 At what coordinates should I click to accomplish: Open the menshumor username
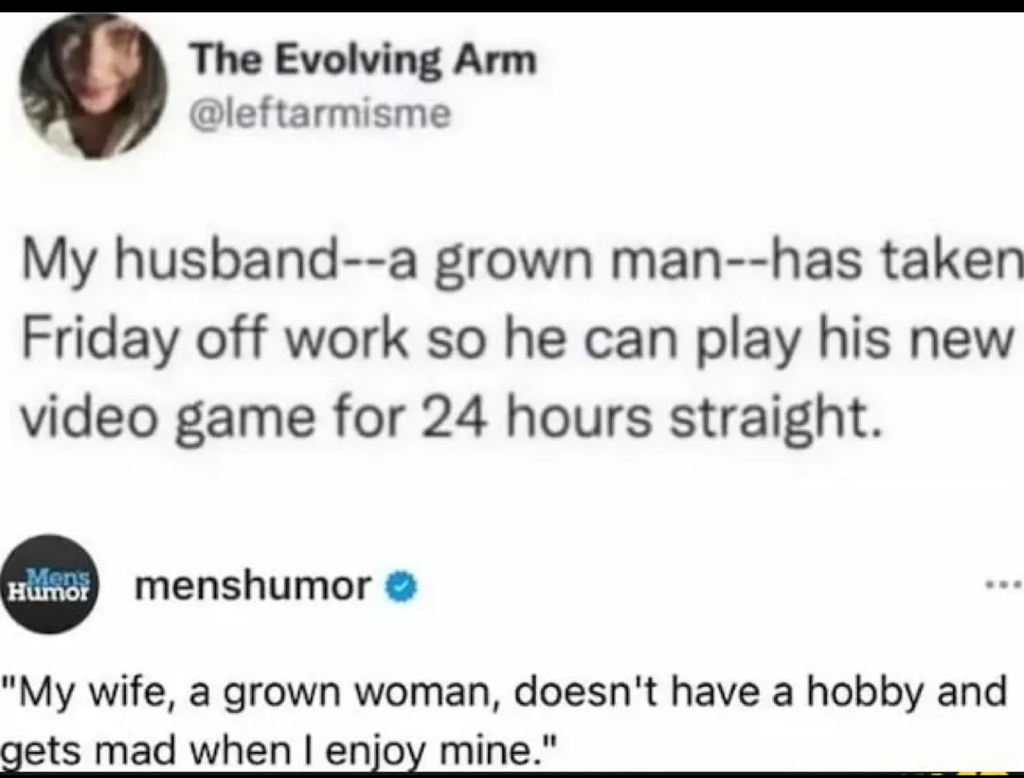click(253, 586)
